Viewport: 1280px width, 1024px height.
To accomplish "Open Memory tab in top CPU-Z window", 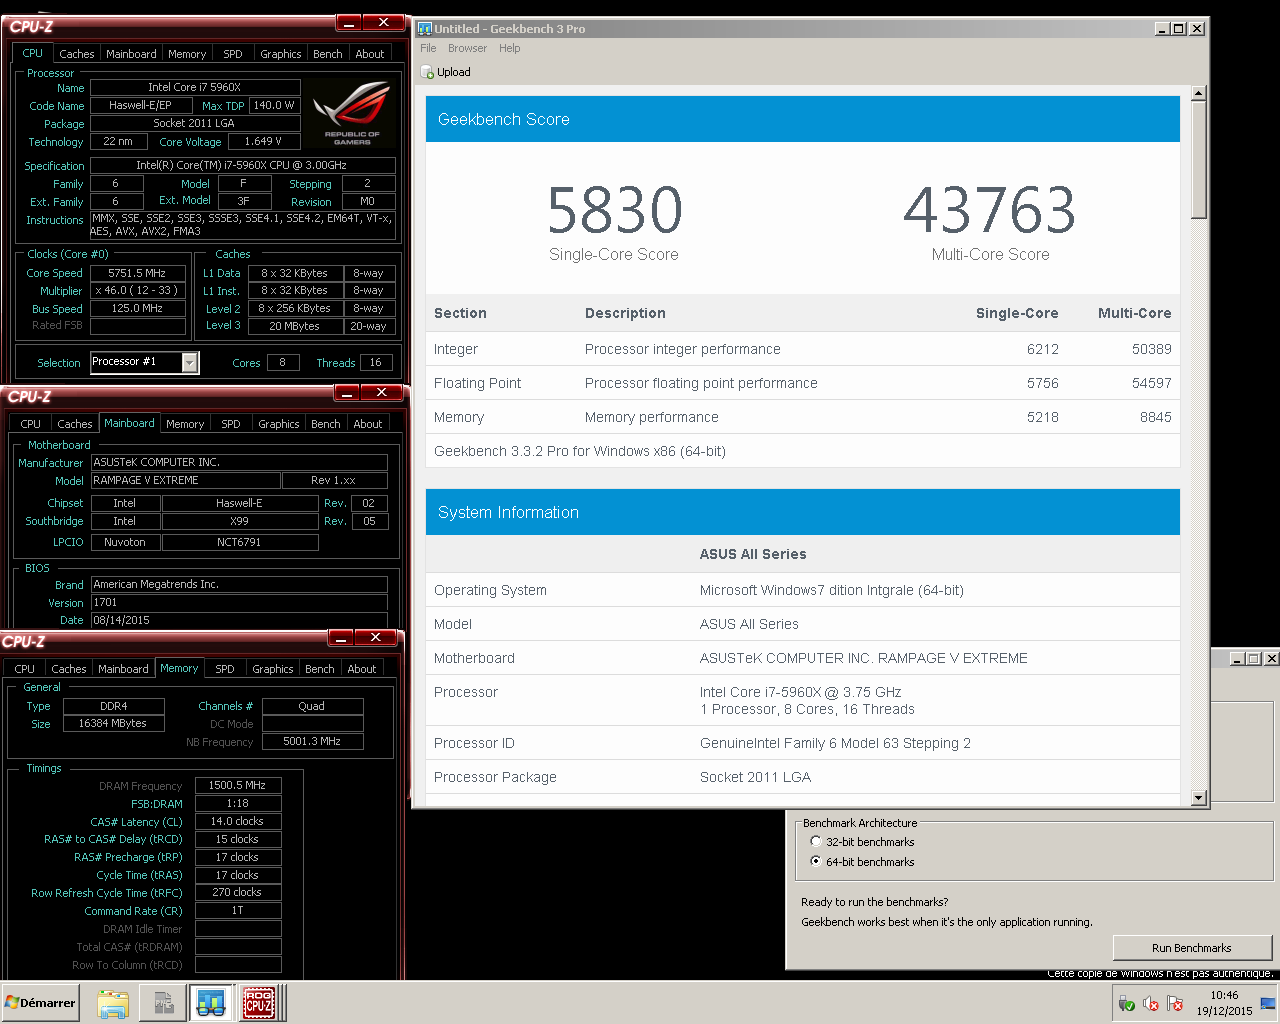I will (x=187, y=54).
